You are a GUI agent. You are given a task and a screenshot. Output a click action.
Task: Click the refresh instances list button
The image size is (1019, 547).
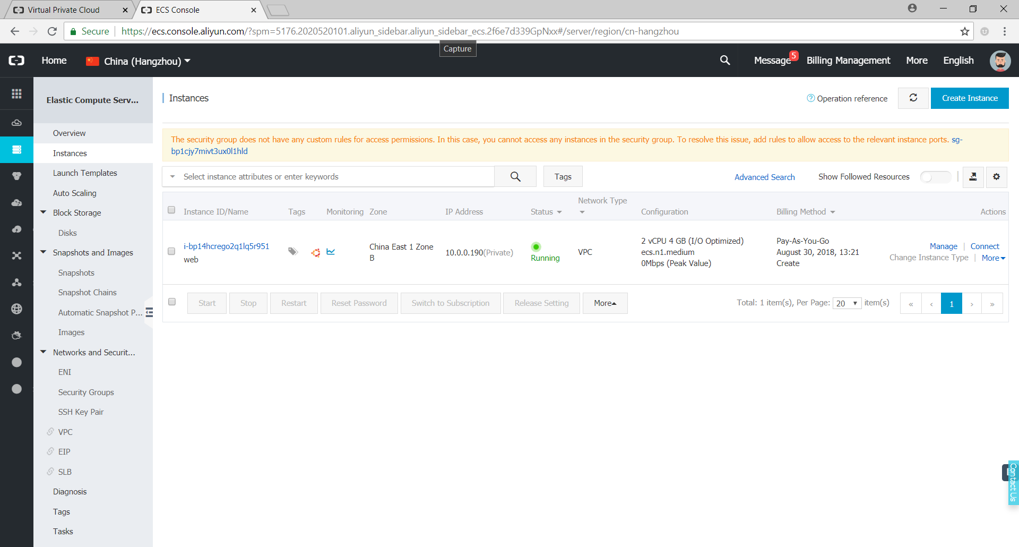pyautogui.click(x=913, y=98)
